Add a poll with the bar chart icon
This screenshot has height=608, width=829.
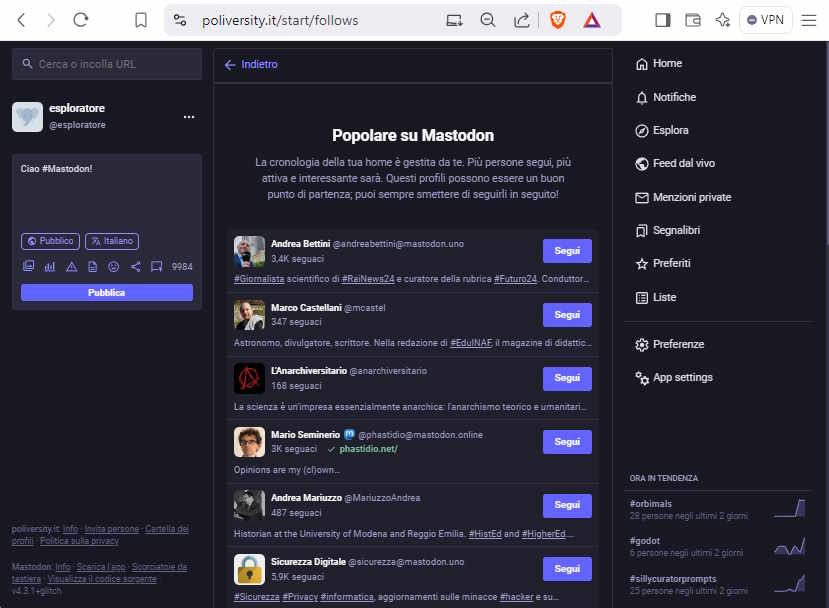point(50,266)
